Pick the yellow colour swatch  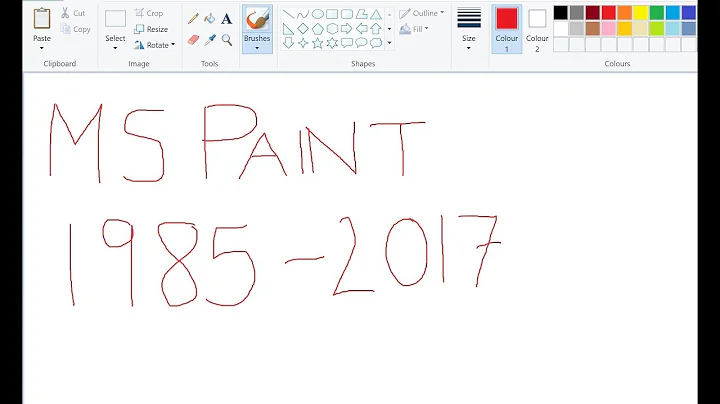pos(641,13)
